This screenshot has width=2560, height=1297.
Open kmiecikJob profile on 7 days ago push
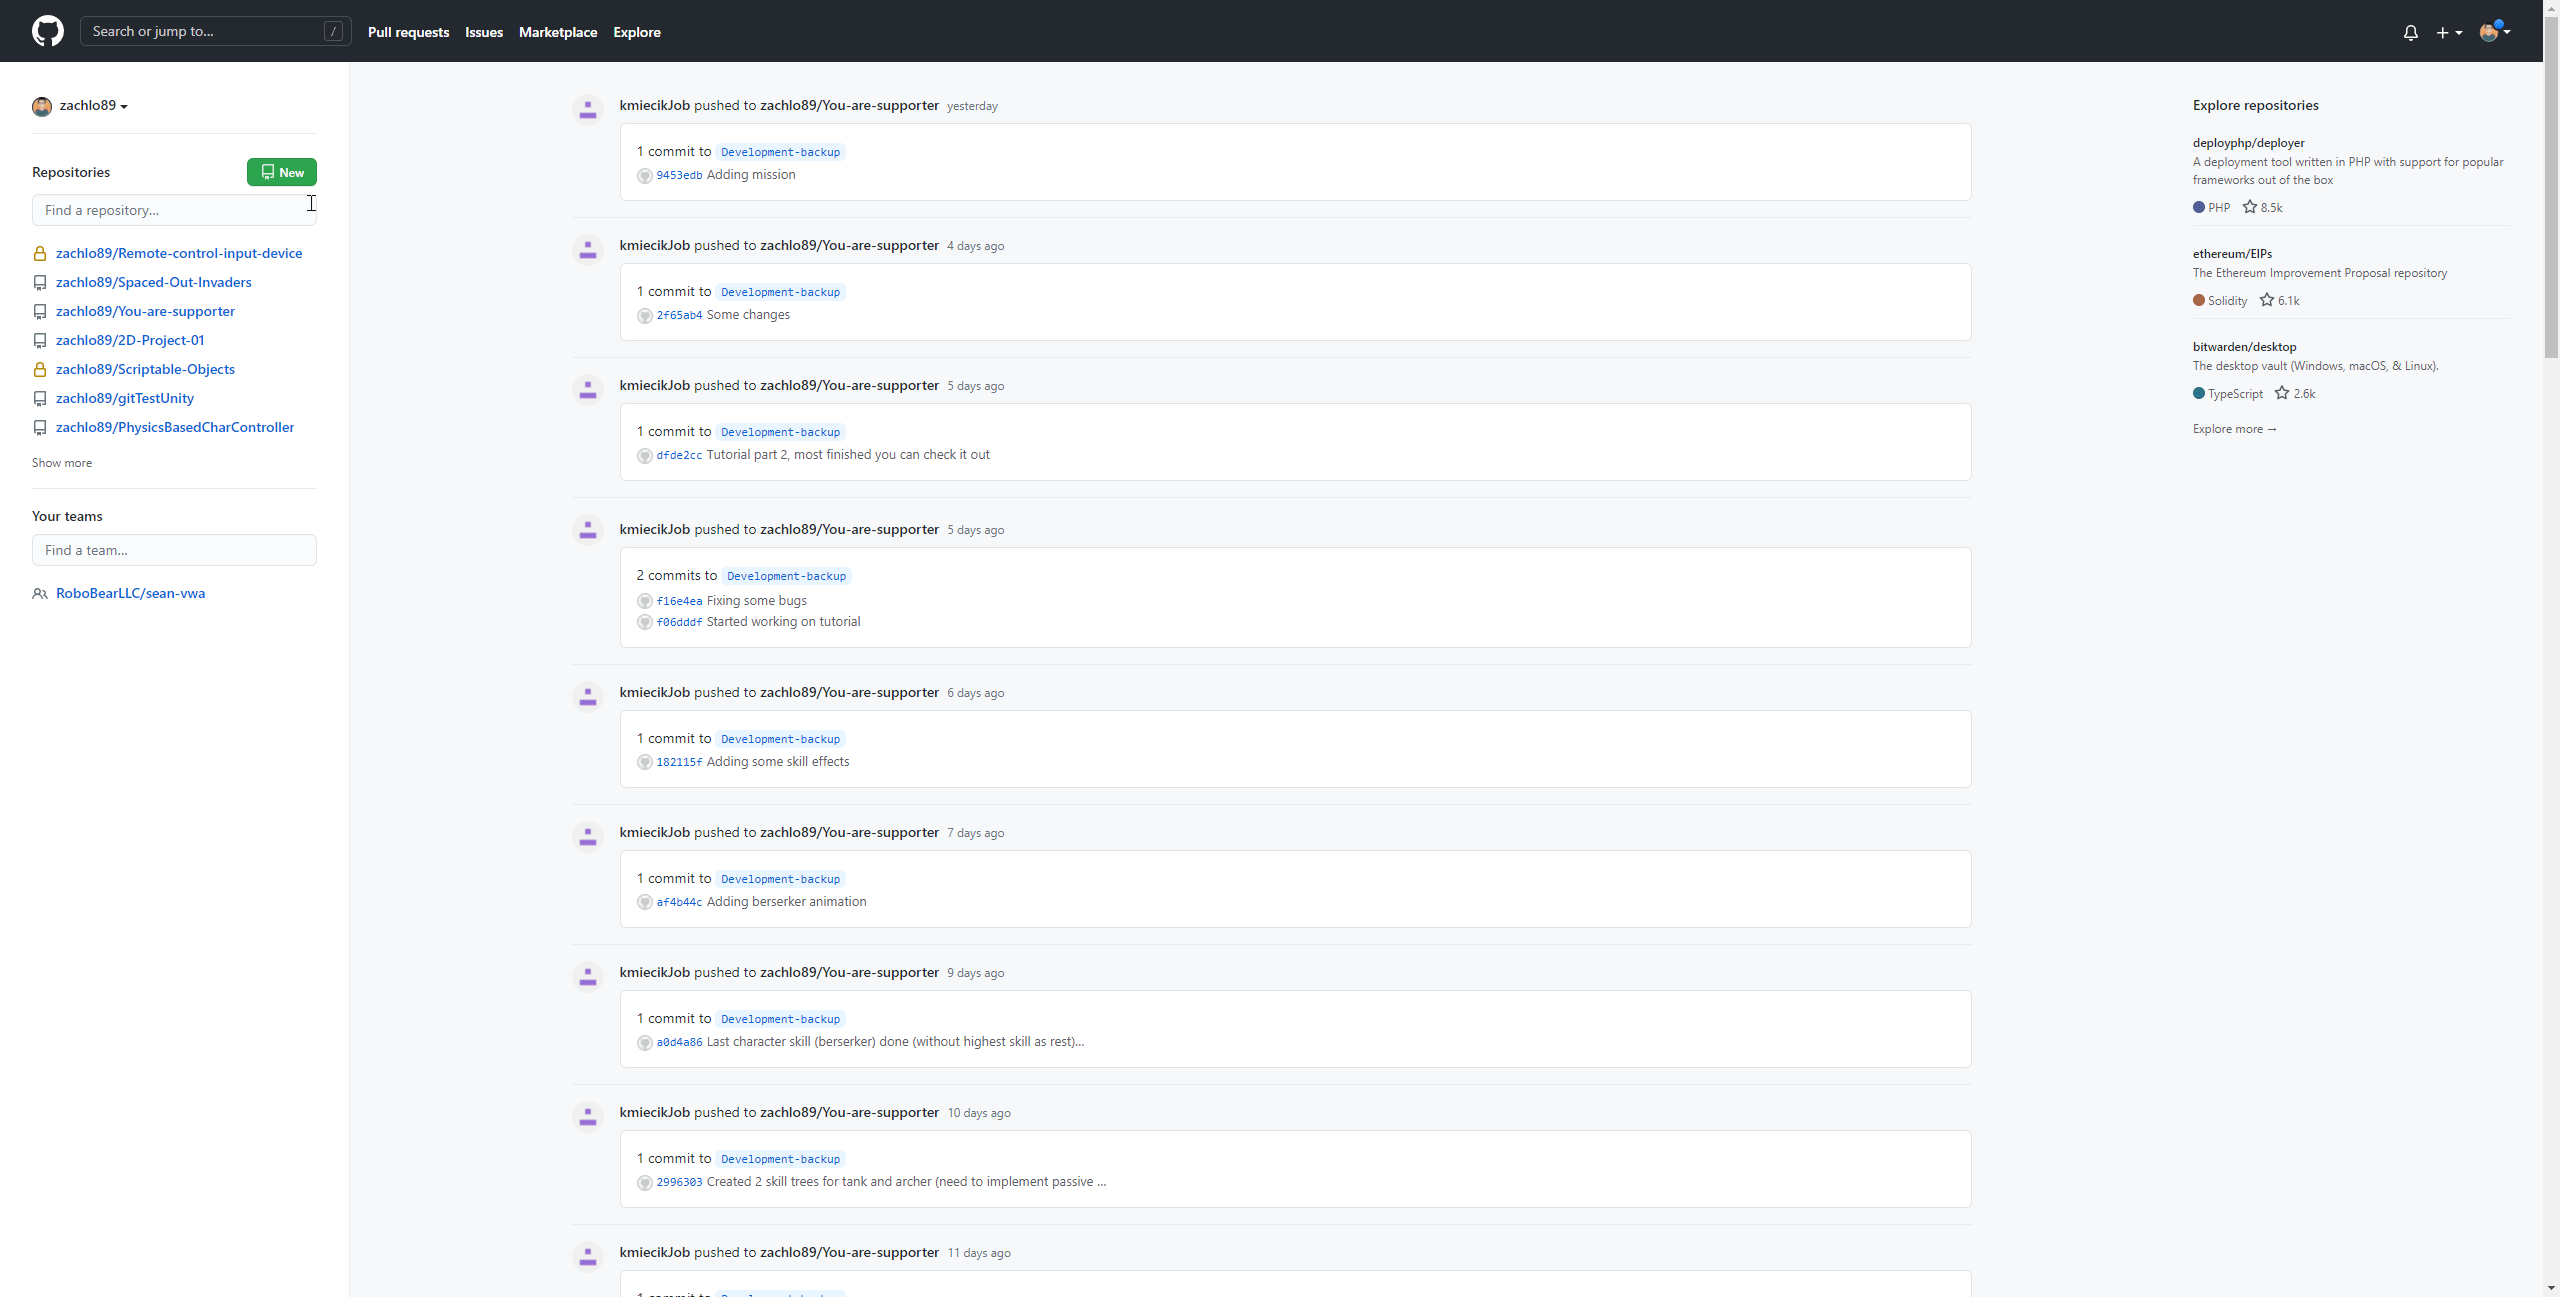[654, 832]
